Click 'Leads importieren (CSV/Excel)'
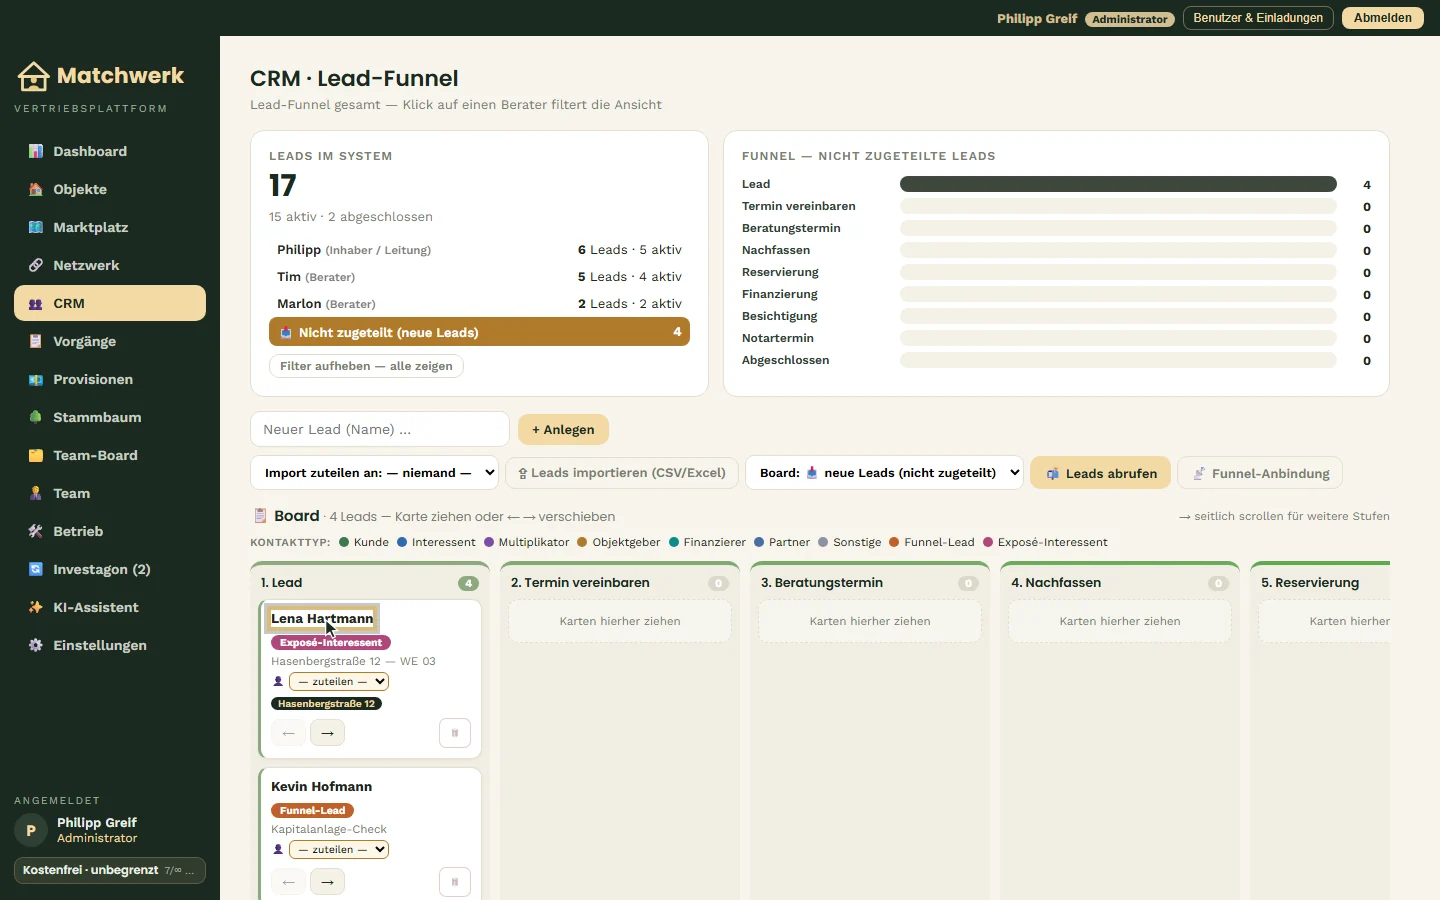This screenshot has width=1440, height=900. 622,473
